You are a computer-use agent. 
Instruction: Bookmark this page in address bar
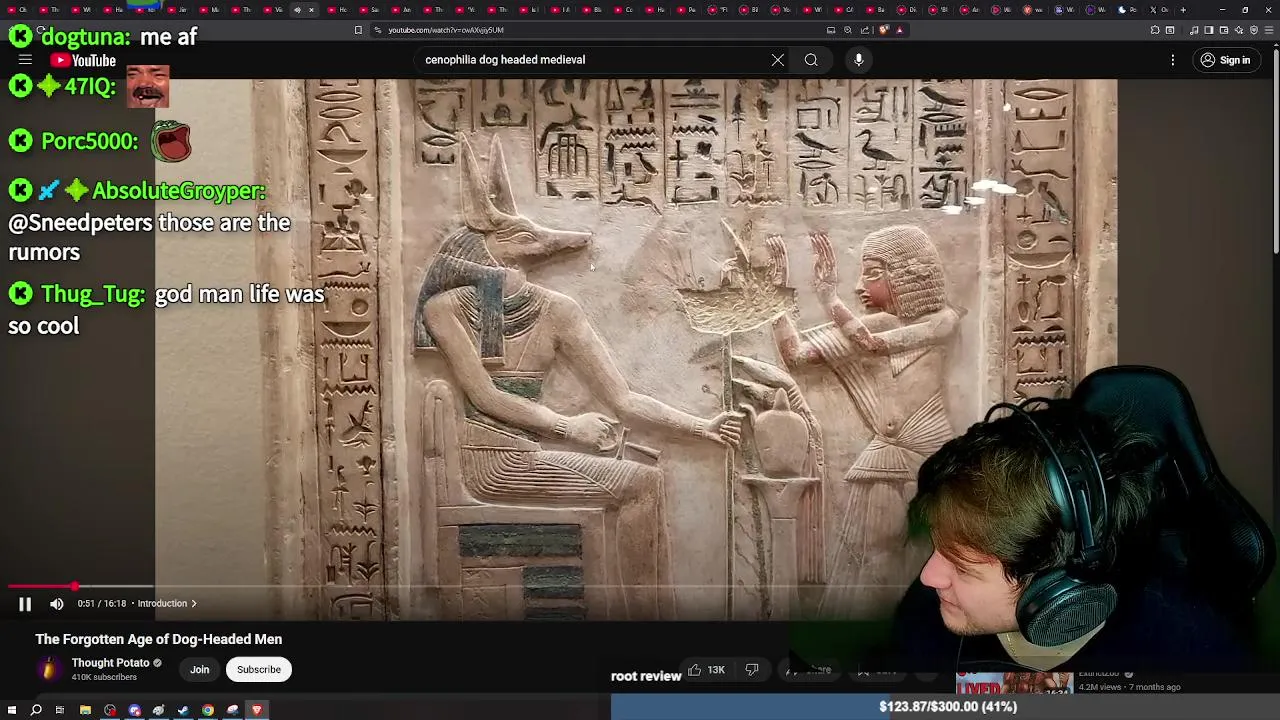(x=358, y=30)
